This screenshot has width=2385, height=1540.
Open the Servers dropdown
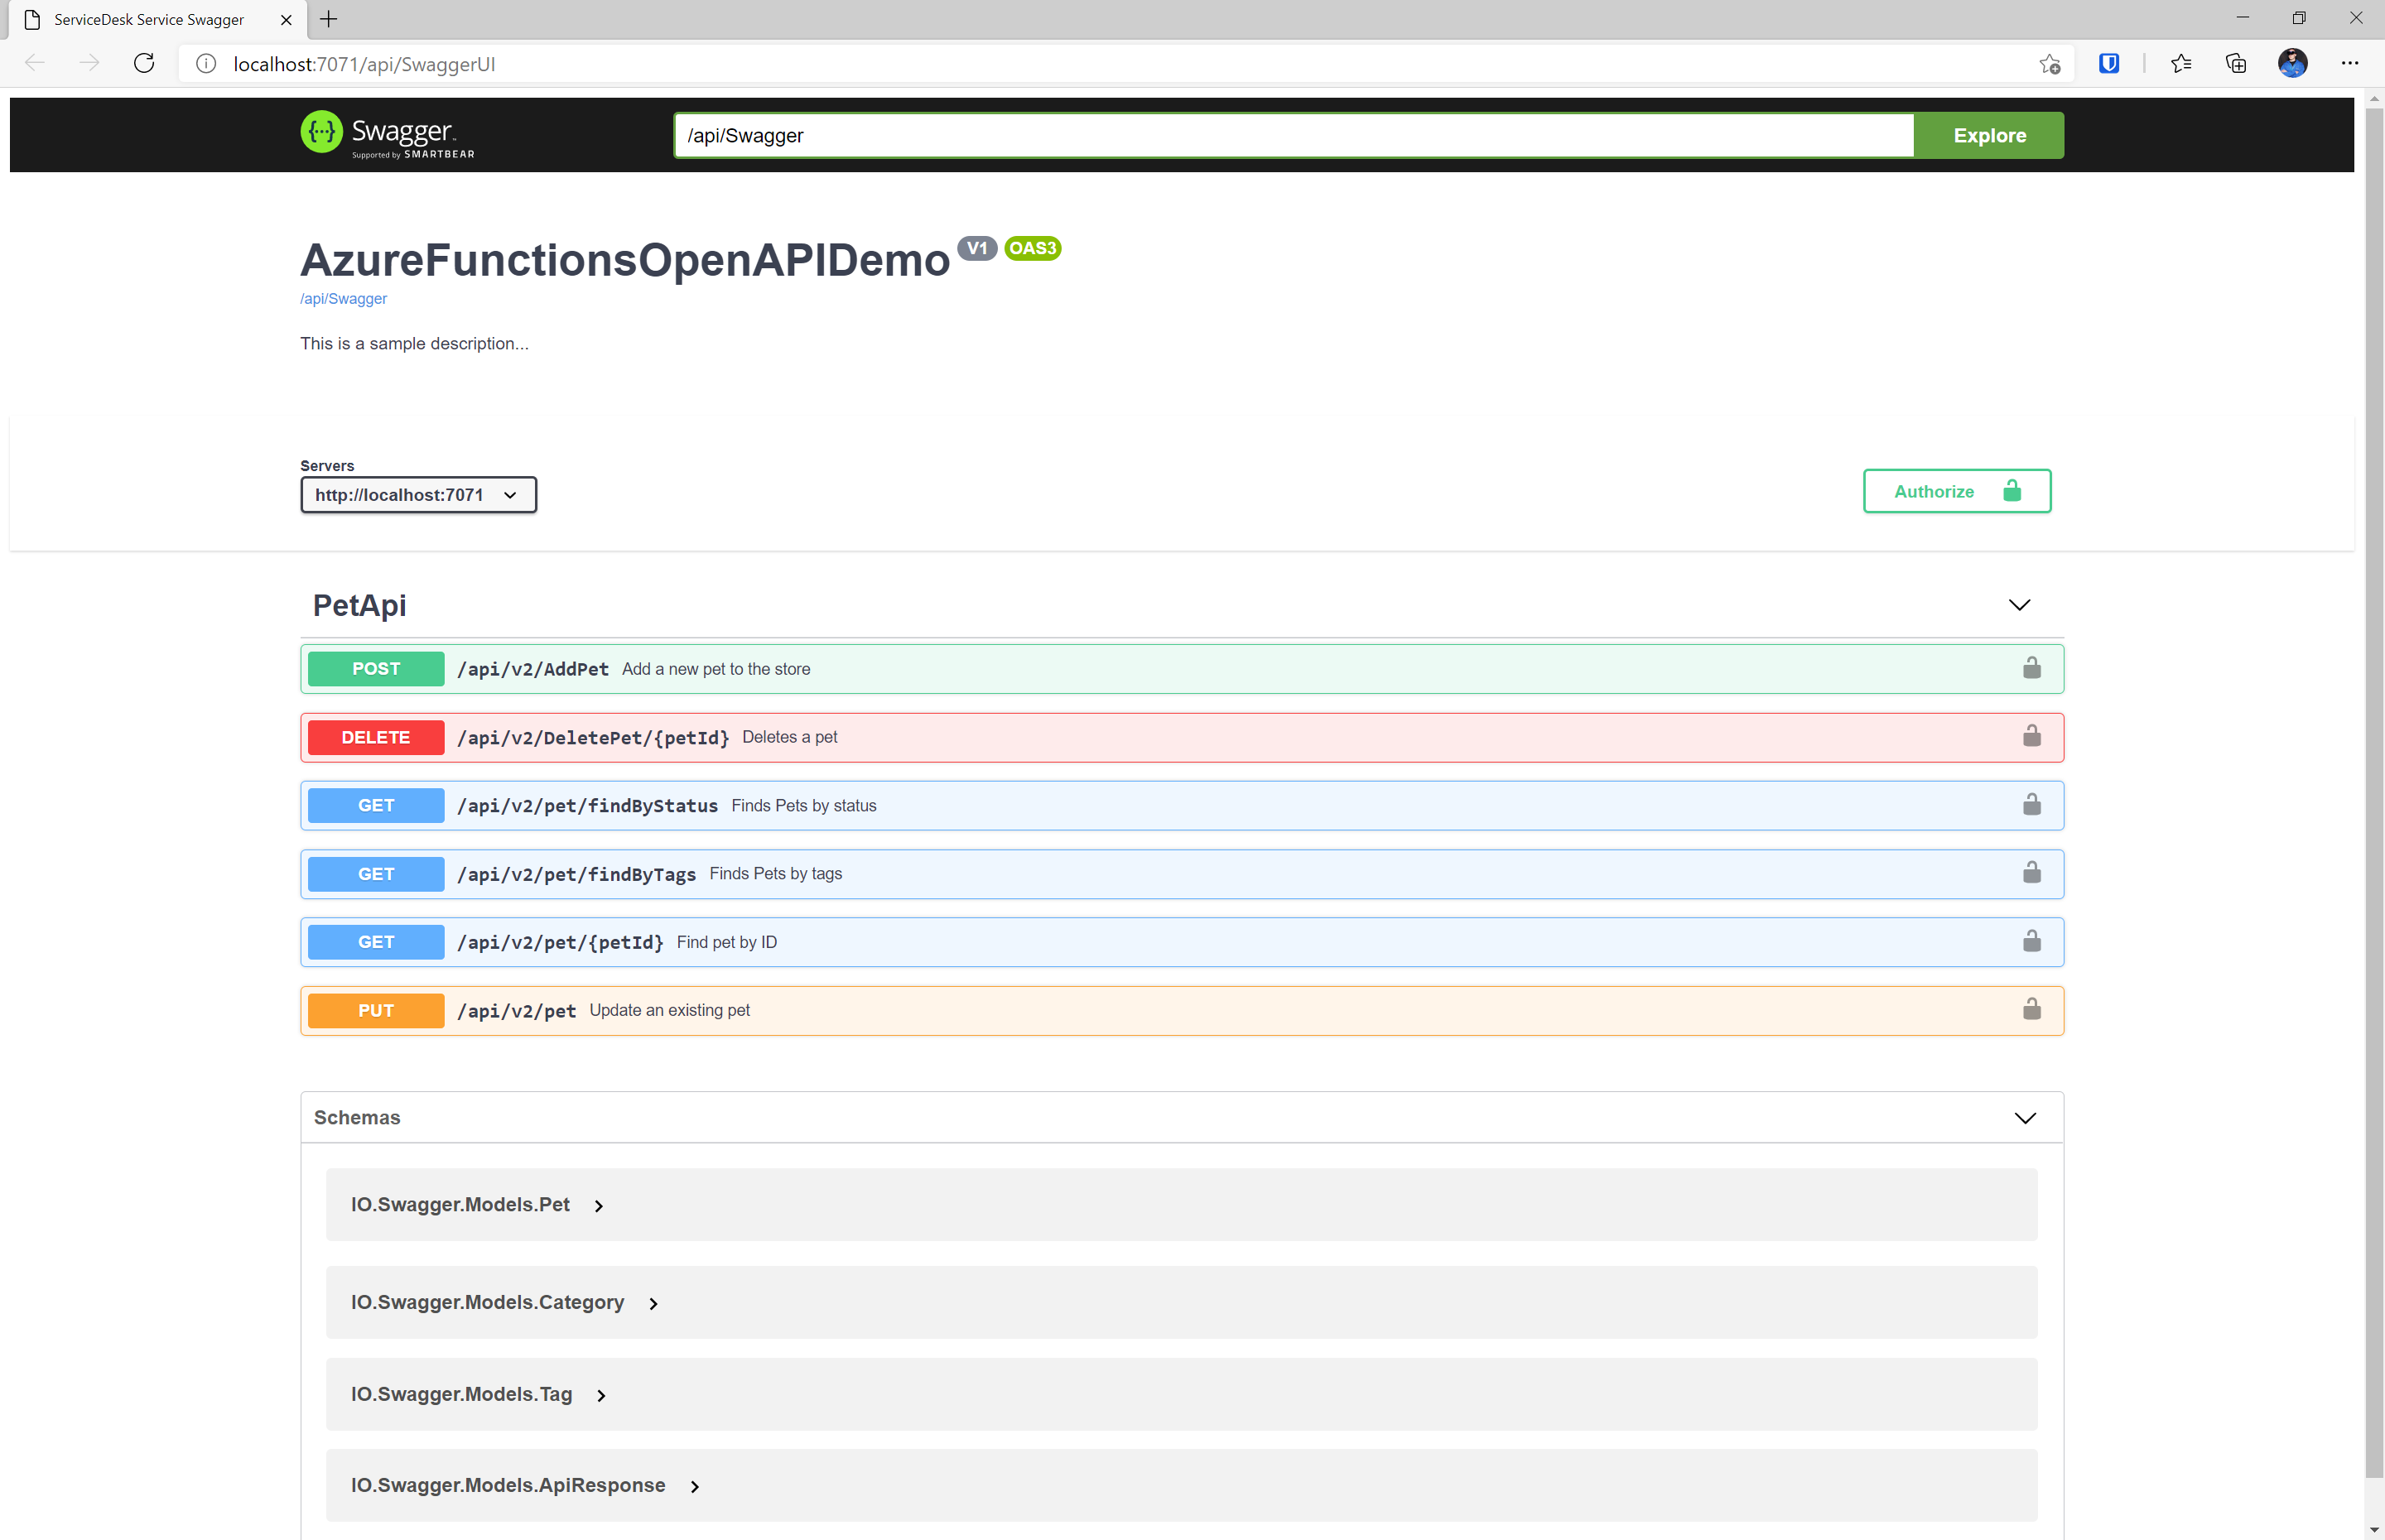pos(418,495)
